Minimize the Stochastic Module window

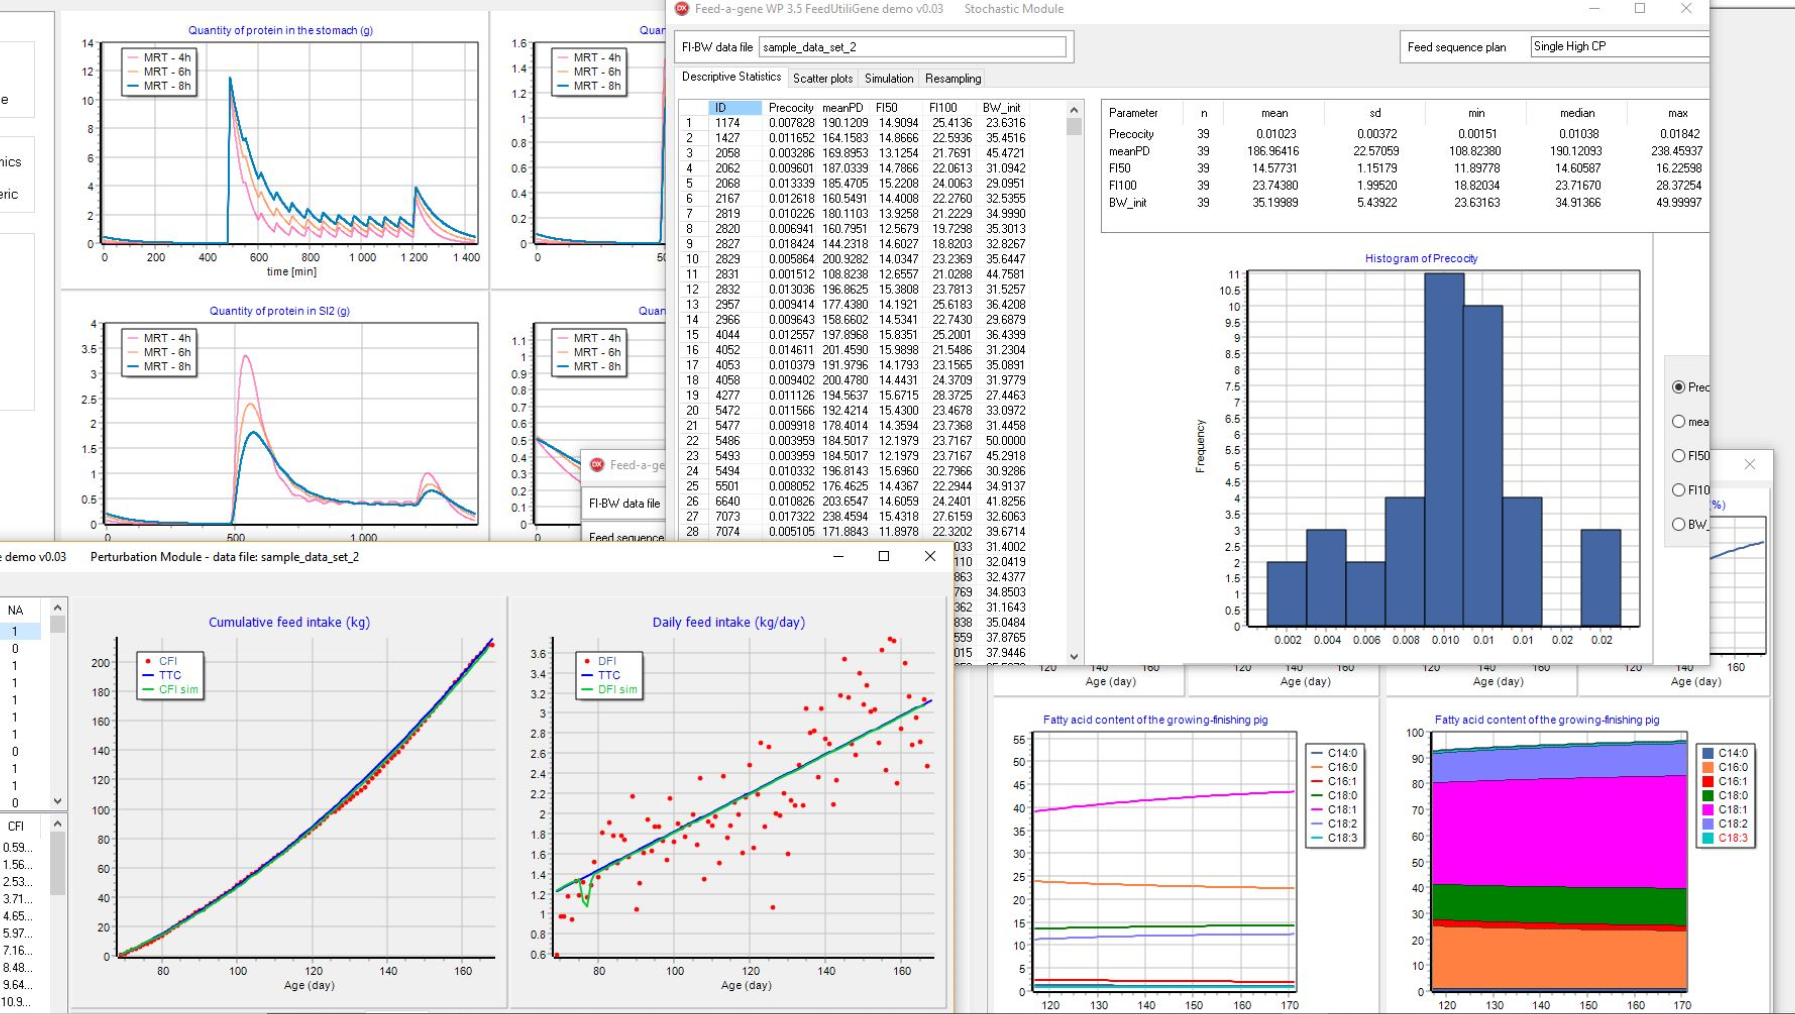click(x=1594, y=9)
